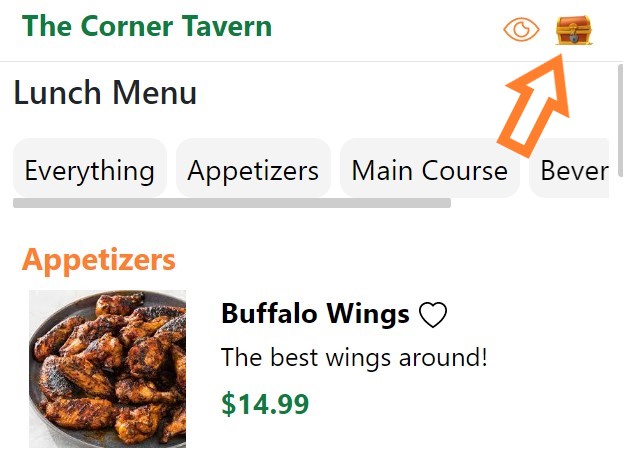Open the treasure chest icon
Image resolution: width=623 pixels, height=457 pixels.
pyautogui.click(x=574, y=30)
